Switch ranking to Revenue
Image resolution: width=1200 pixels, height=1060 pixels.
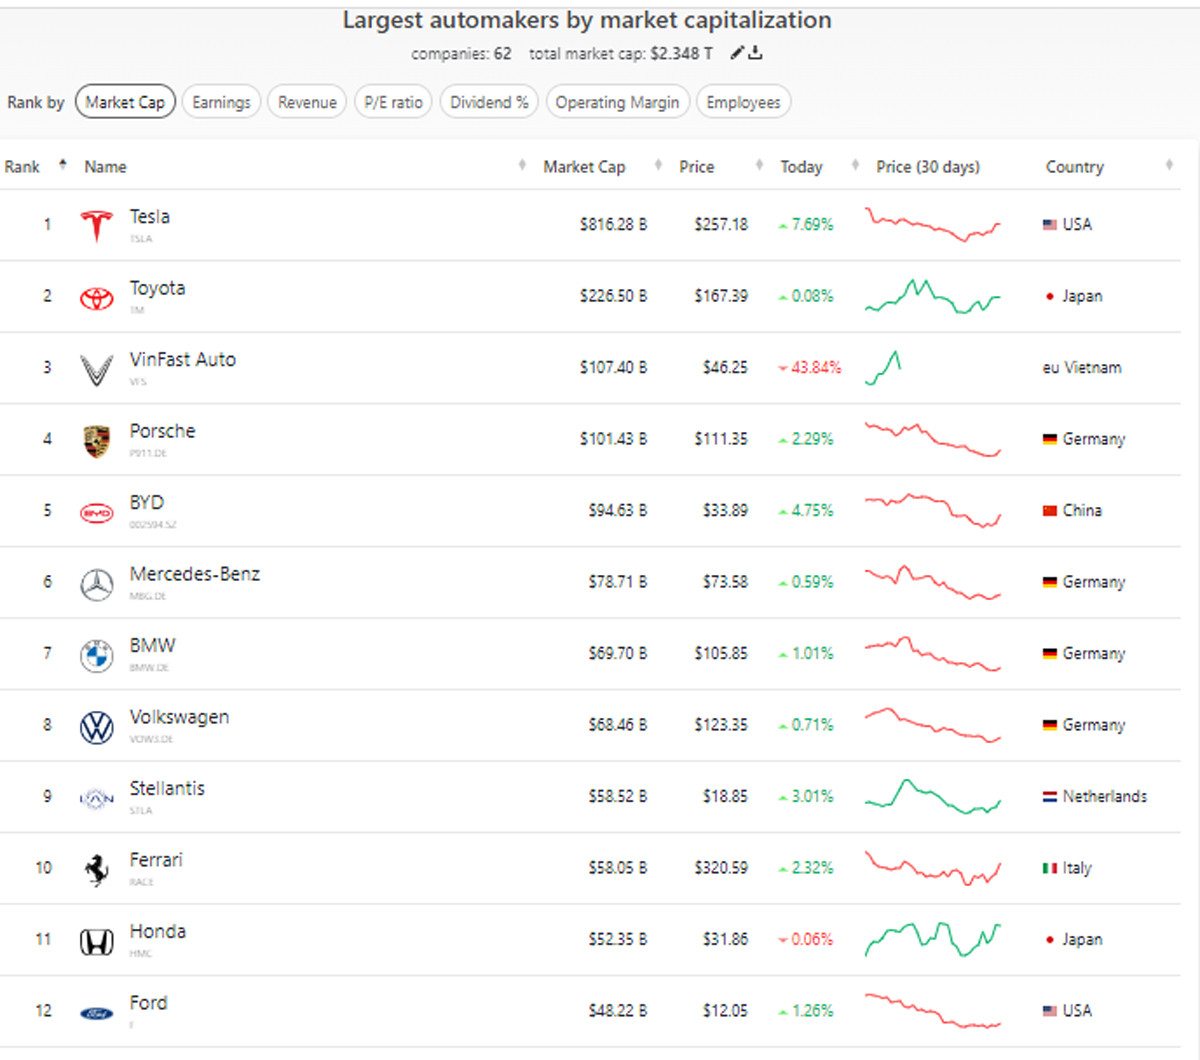(307, 102)
